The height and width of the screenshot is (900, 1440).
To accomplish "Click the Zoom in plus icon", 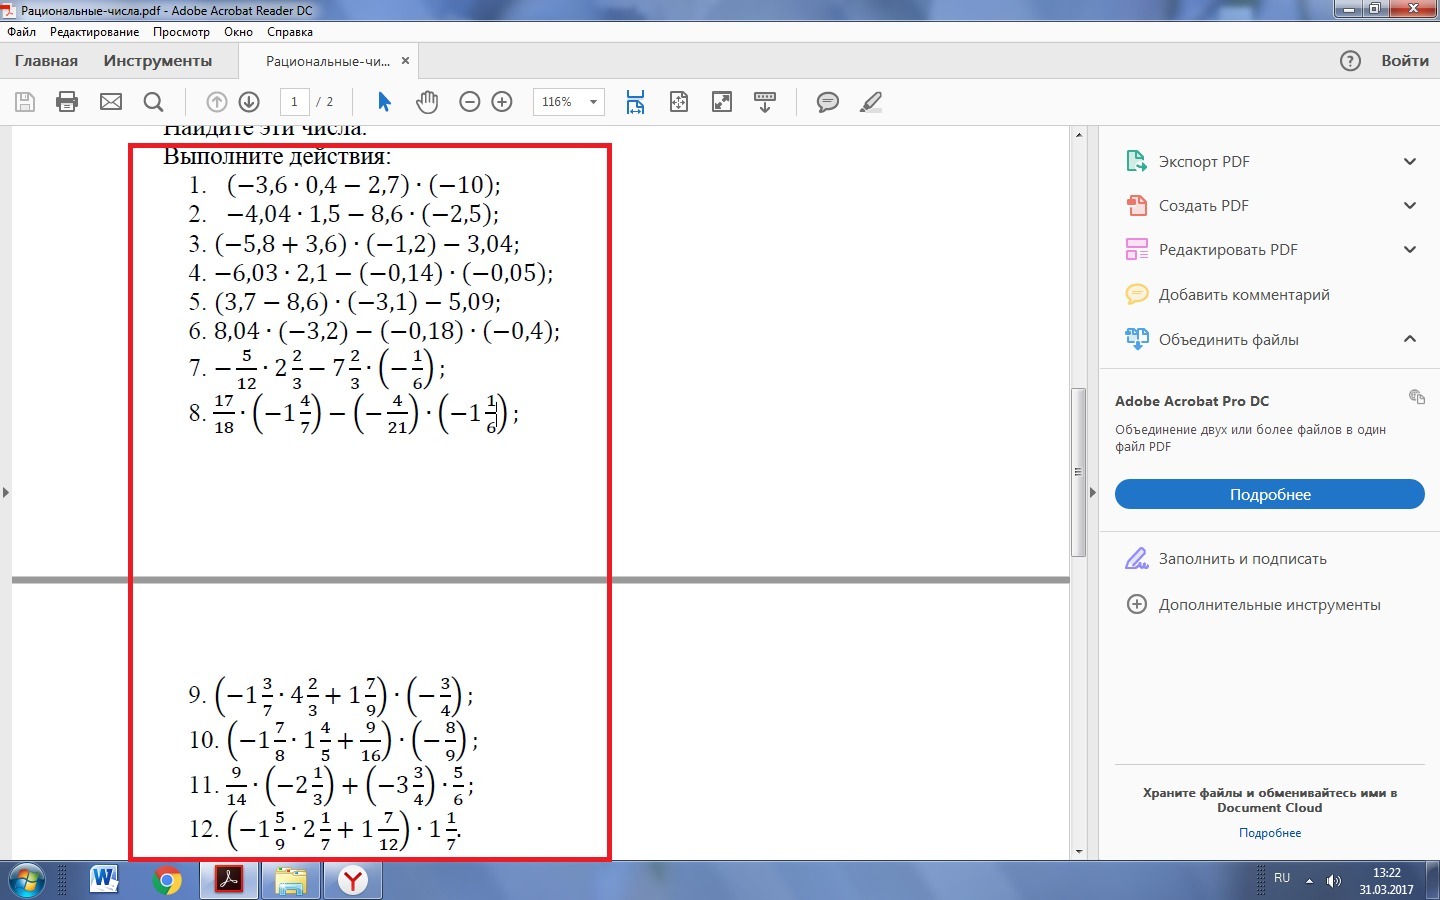I will [502, 102].
